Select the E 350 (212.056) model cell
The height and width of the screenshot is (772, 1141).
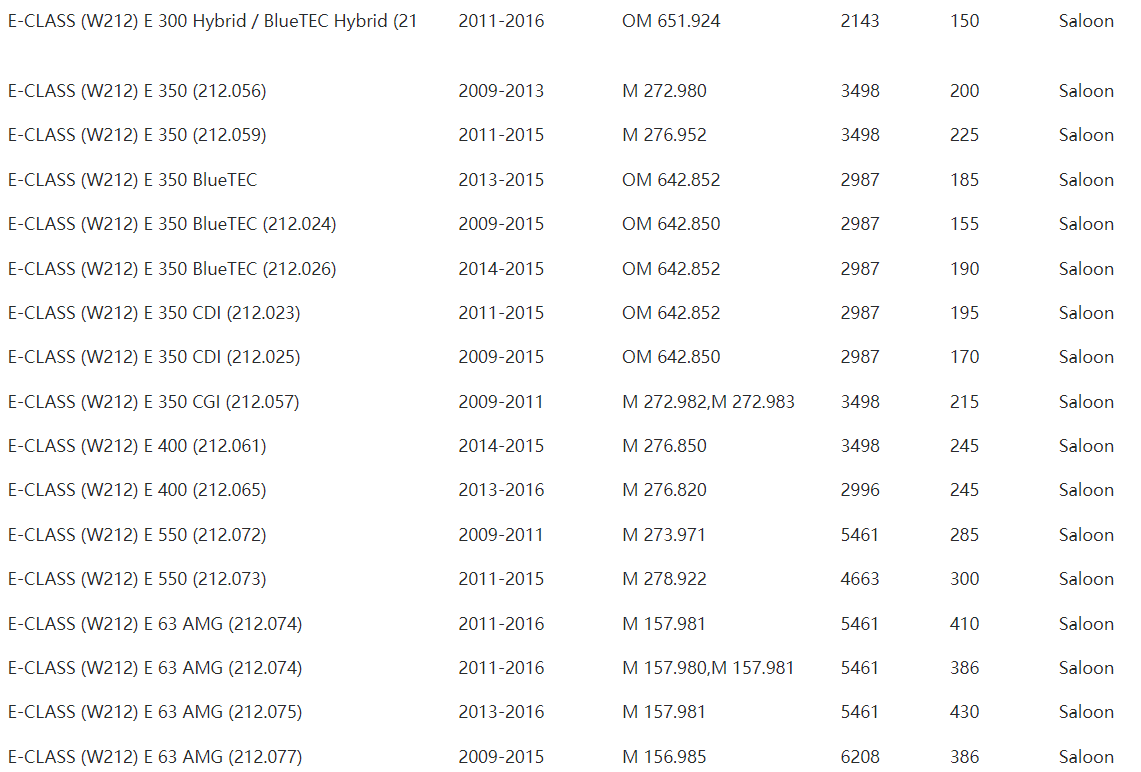(137, 91)
